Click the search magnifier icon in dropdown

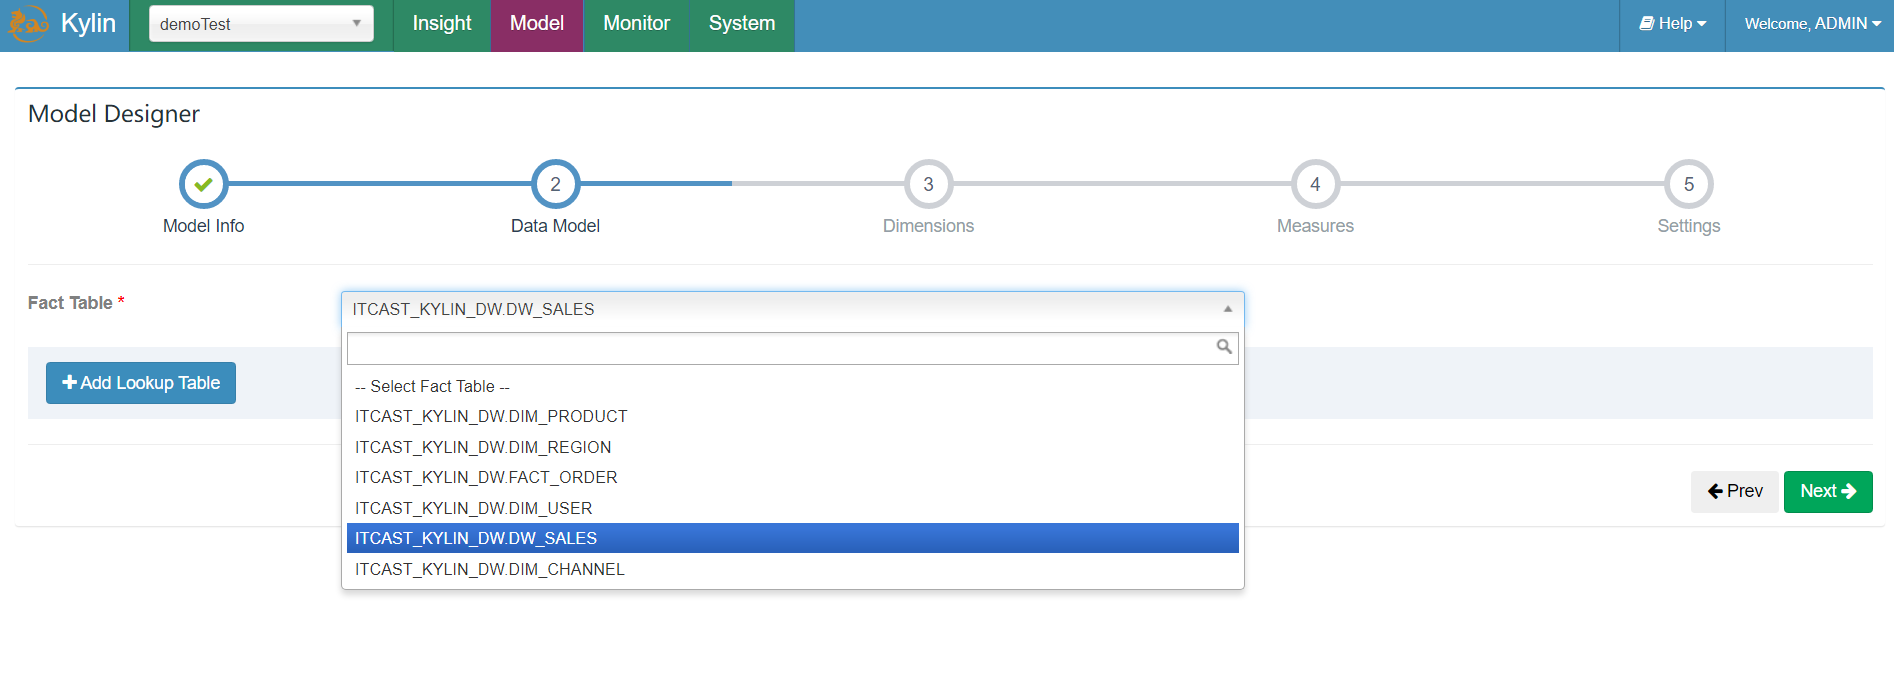coord(1224,347)
